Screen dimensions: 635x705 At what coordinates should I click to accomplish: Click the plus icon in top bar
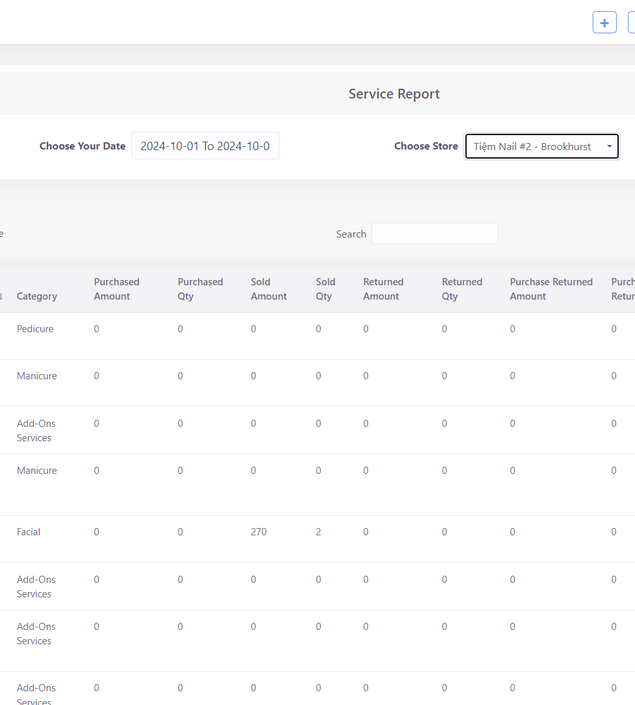604,22
